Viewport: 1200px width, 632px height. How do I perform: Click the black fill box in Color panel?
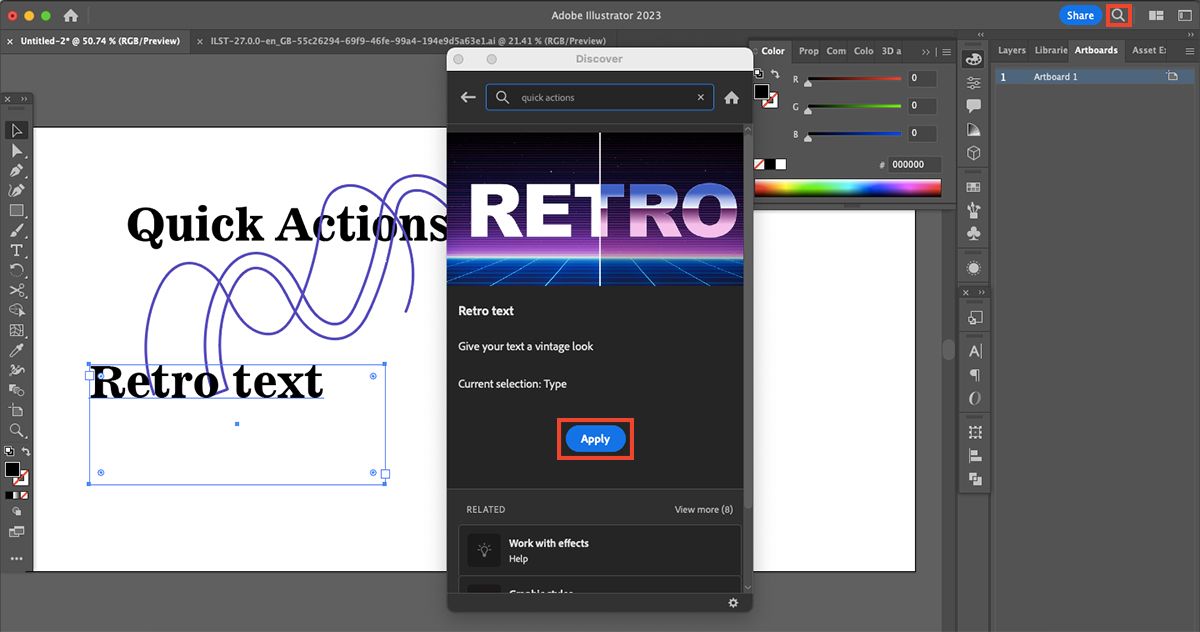761,92
